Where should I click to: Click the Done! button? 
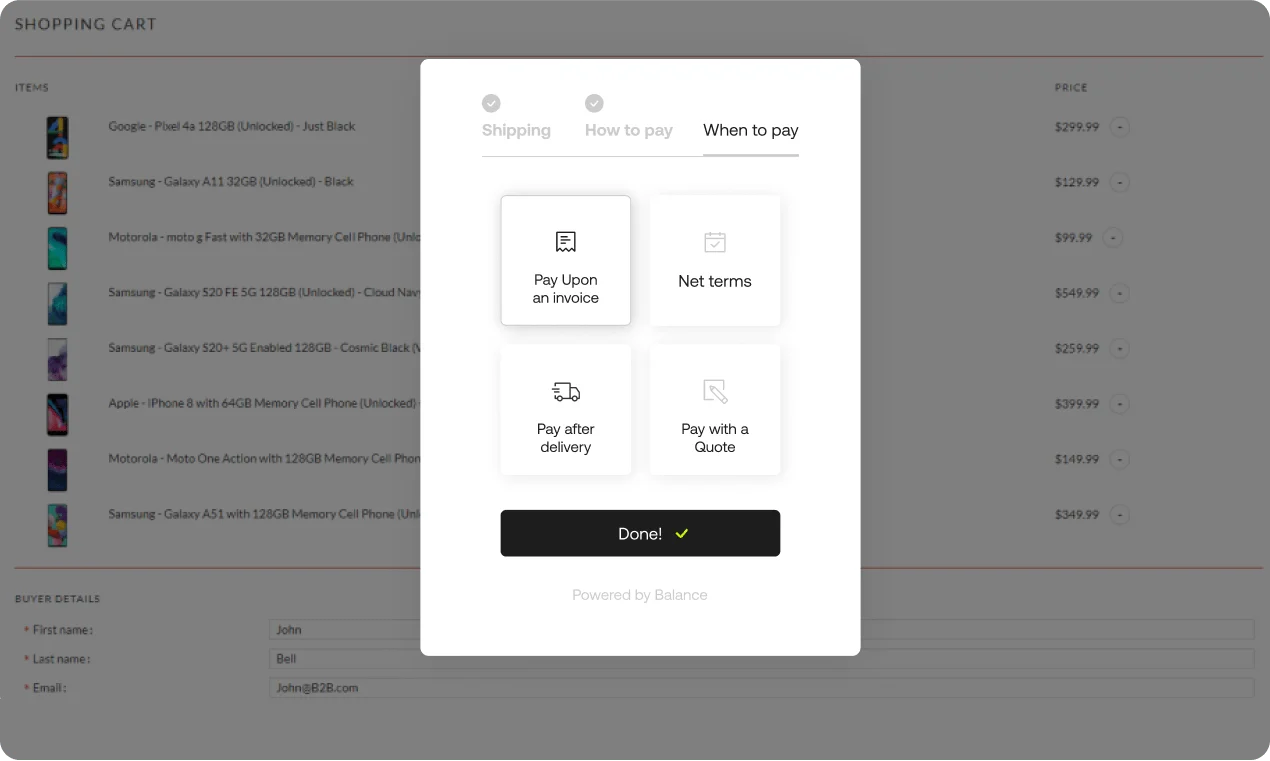640,533
